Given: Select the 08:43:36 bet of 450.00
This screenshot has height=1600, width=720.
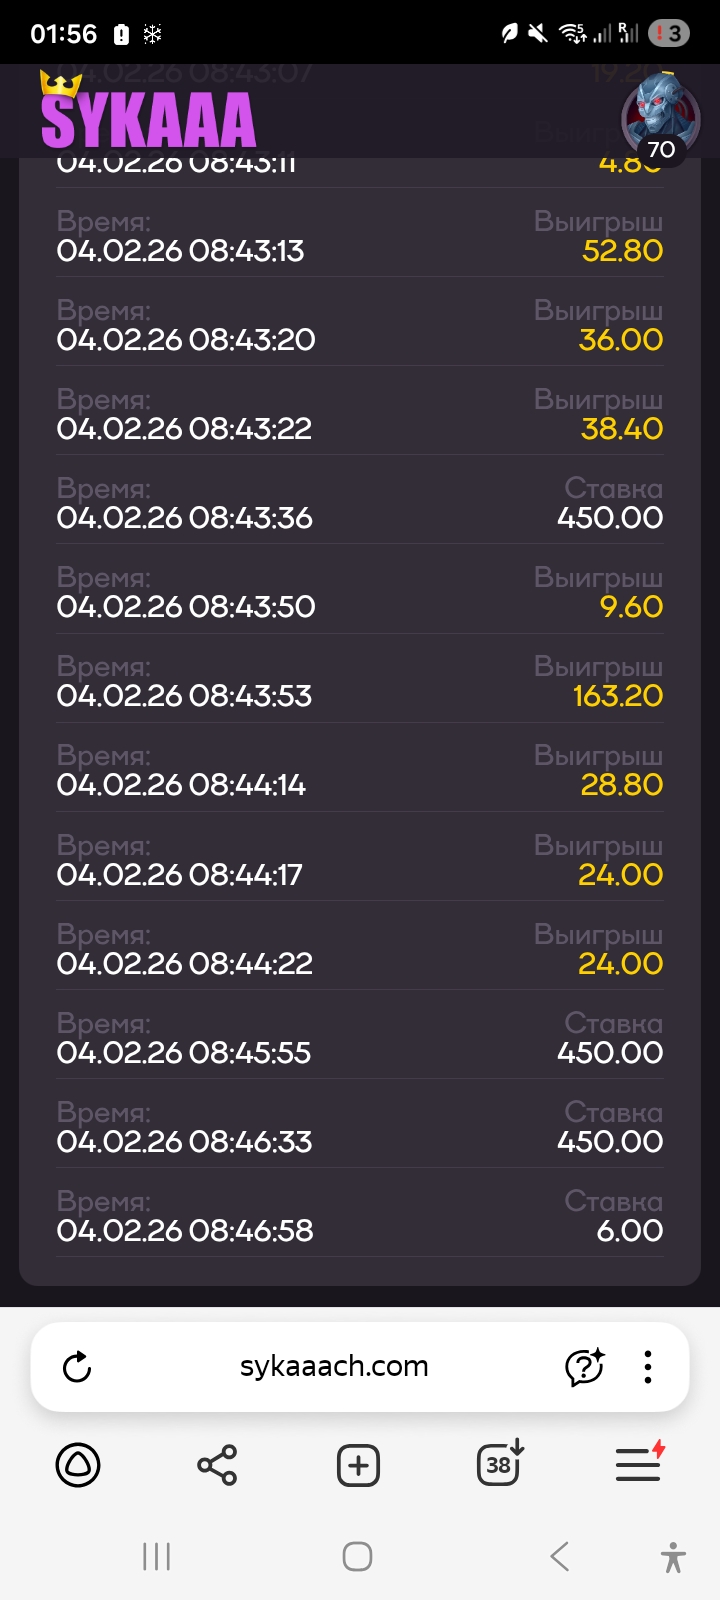Looking at the screenshot, I should [360, 503].
